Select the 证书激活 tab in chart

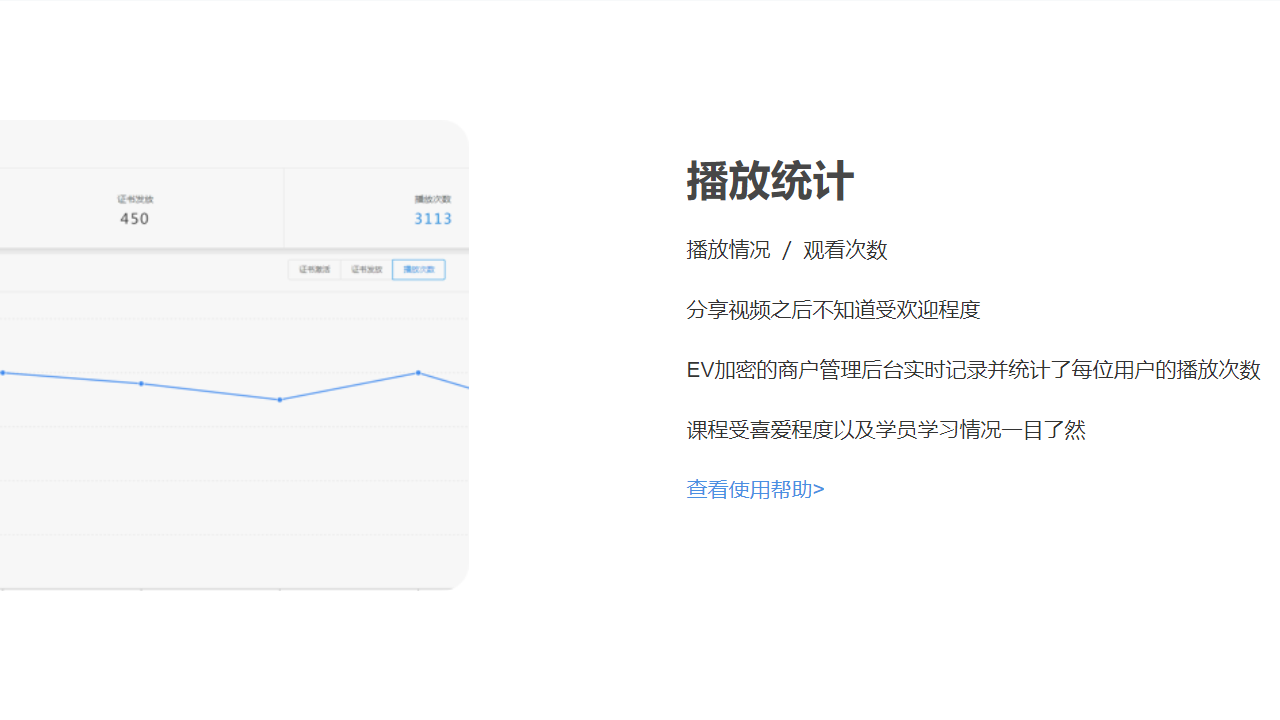[314, 270]
